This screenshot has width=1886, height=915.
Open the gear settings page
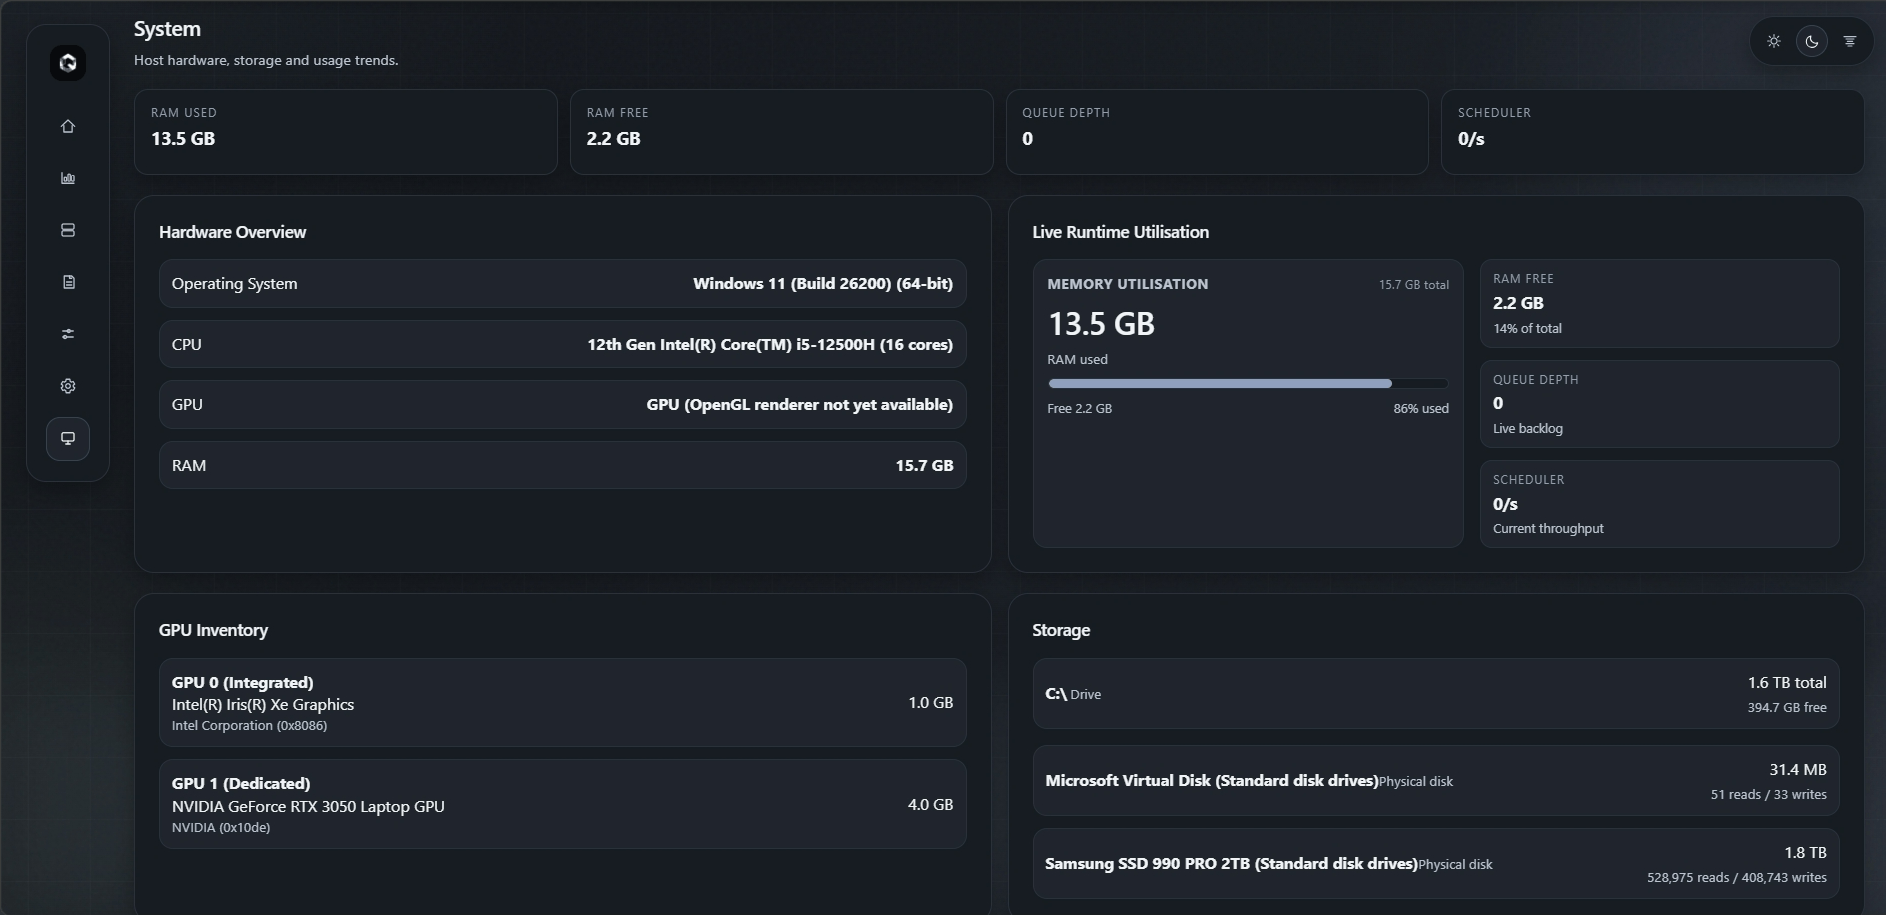pyautogui.click(x=68, y=386)
